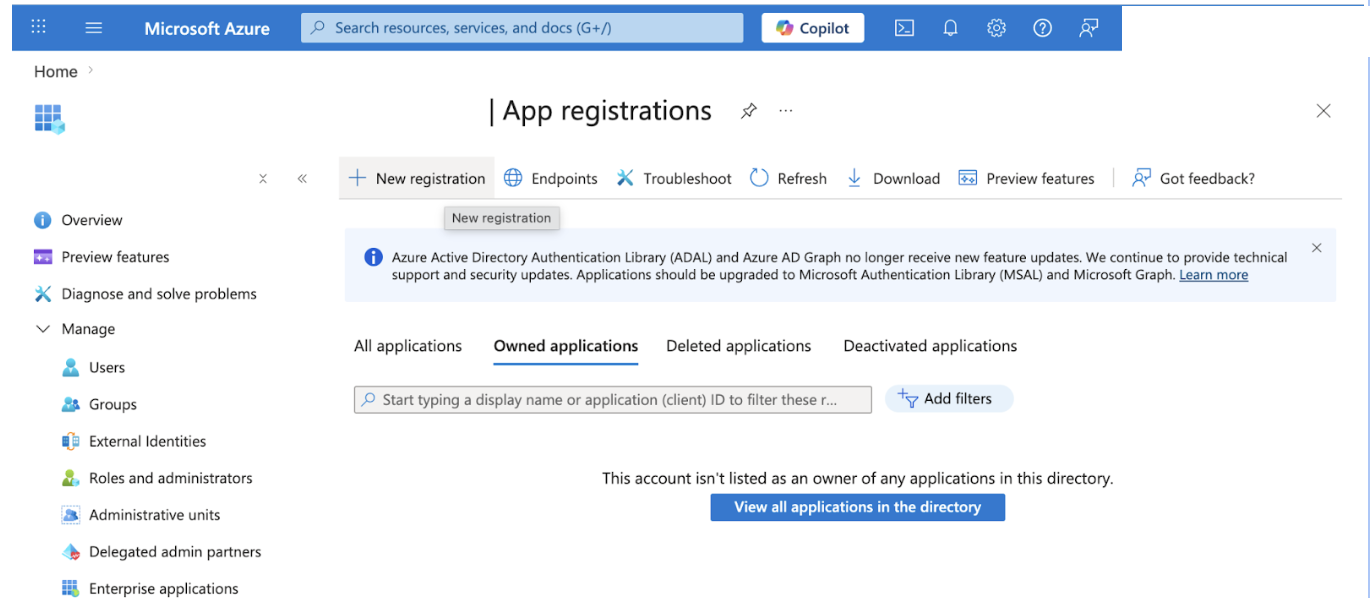Focus the search resources, services, and docs box
This screenshot has width=1370, height=598.
click(x=522, y=28)
